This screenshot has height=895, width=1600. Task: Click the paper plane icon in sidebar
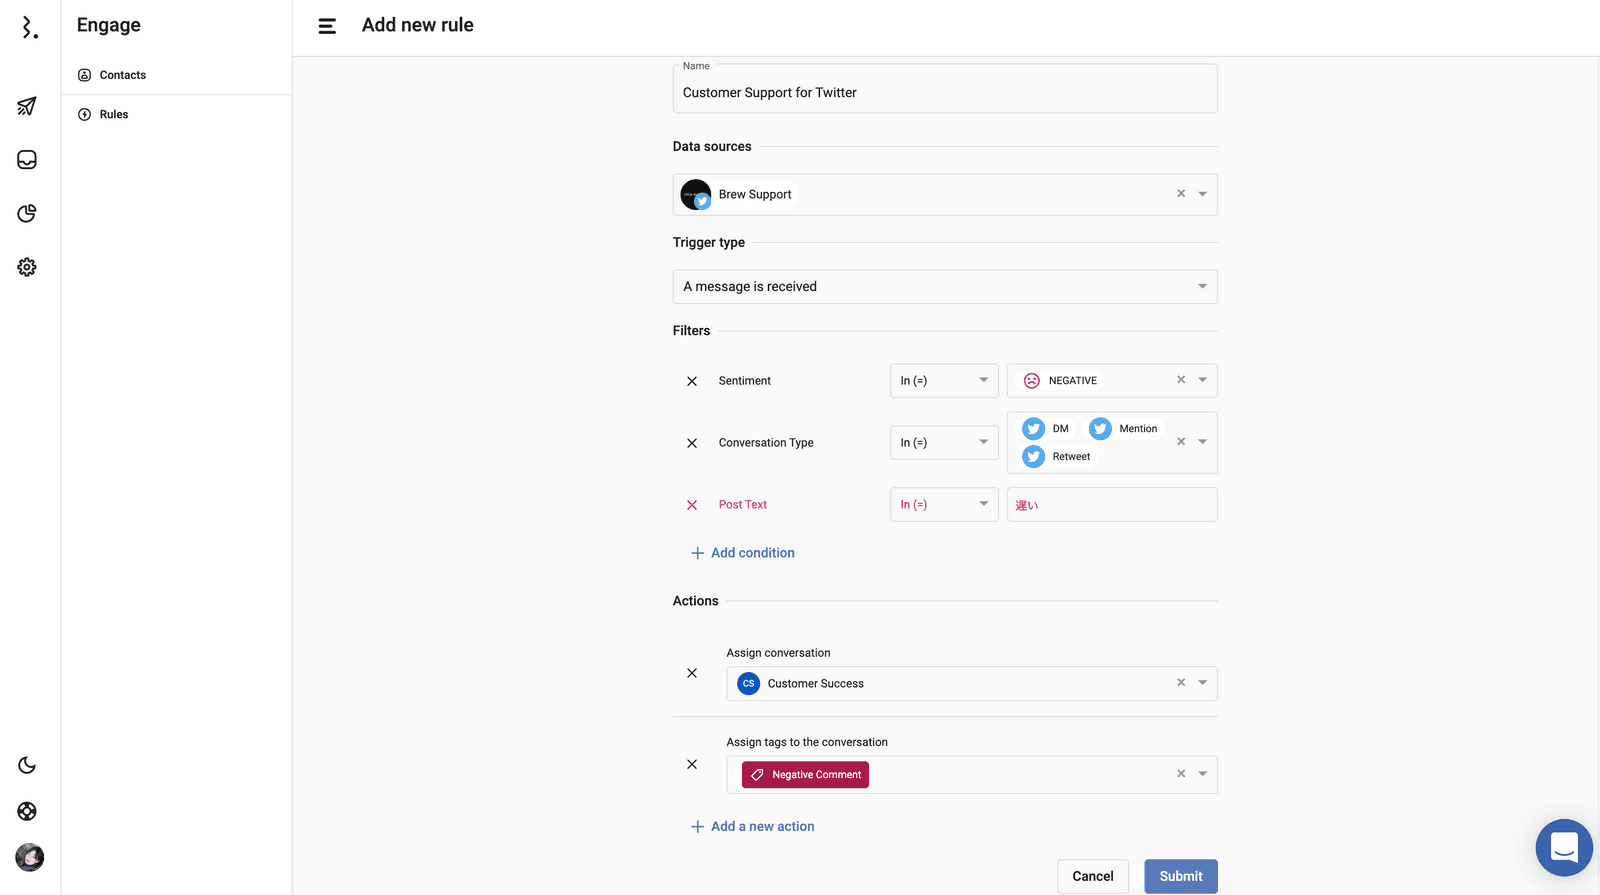(x=27, y=106)
